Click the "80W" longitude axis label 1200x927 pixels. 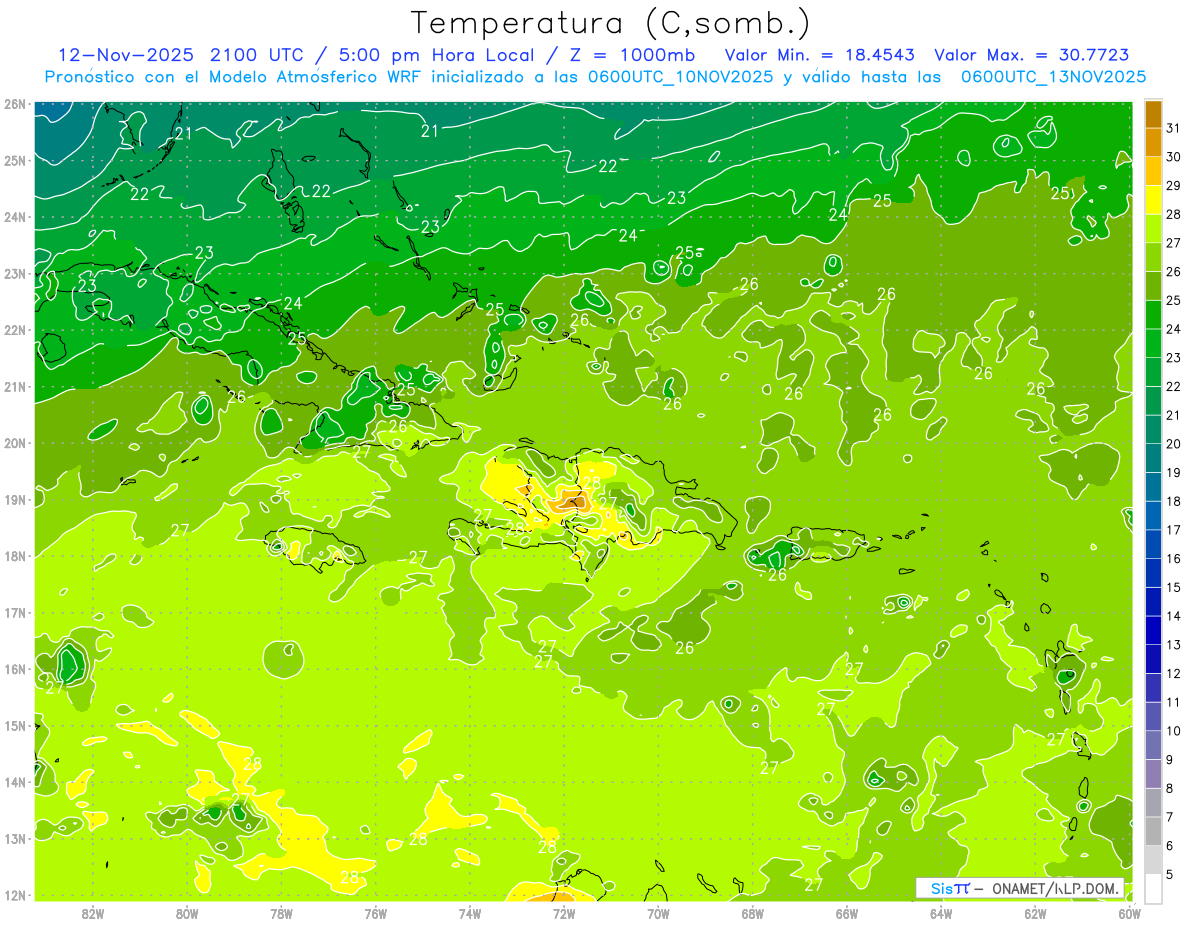(x=186, y=912)
